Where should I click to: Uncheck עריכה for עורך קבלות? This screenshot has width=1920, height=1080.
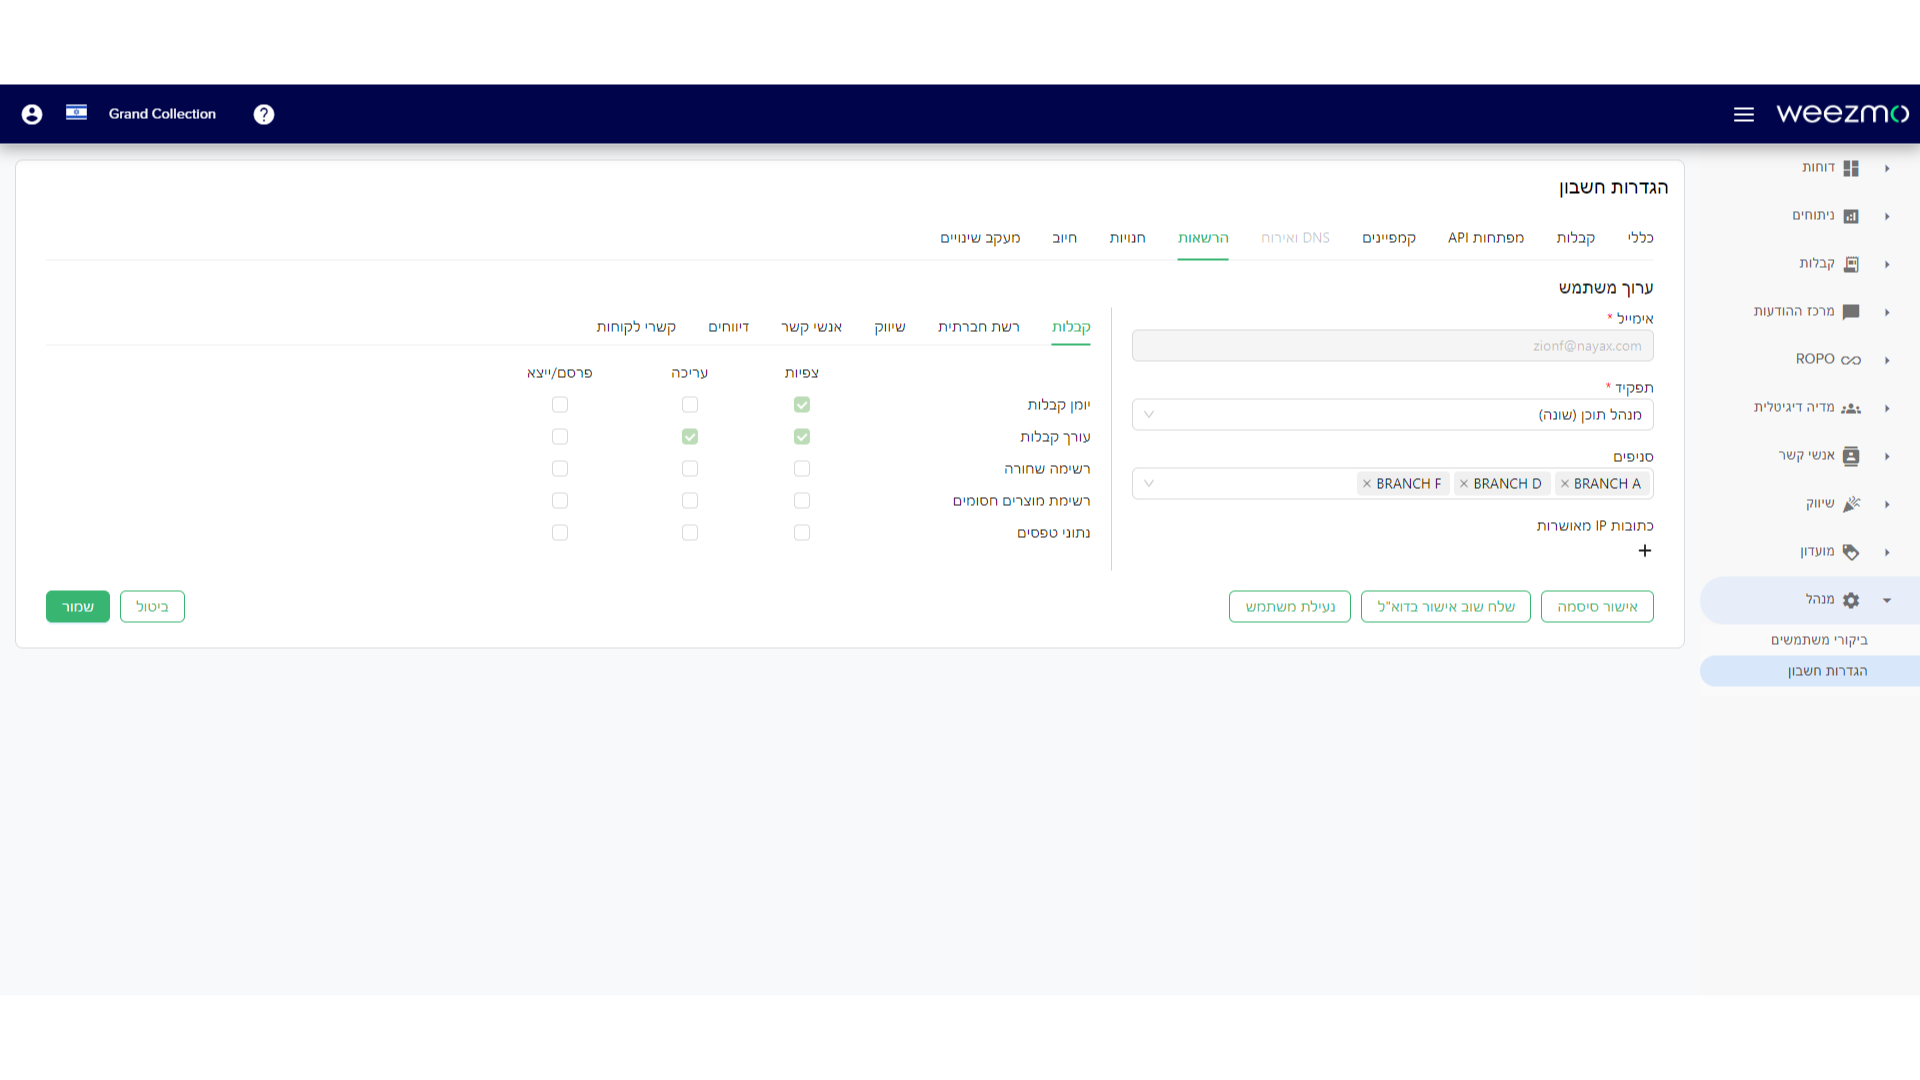click(x=690, y=437)
